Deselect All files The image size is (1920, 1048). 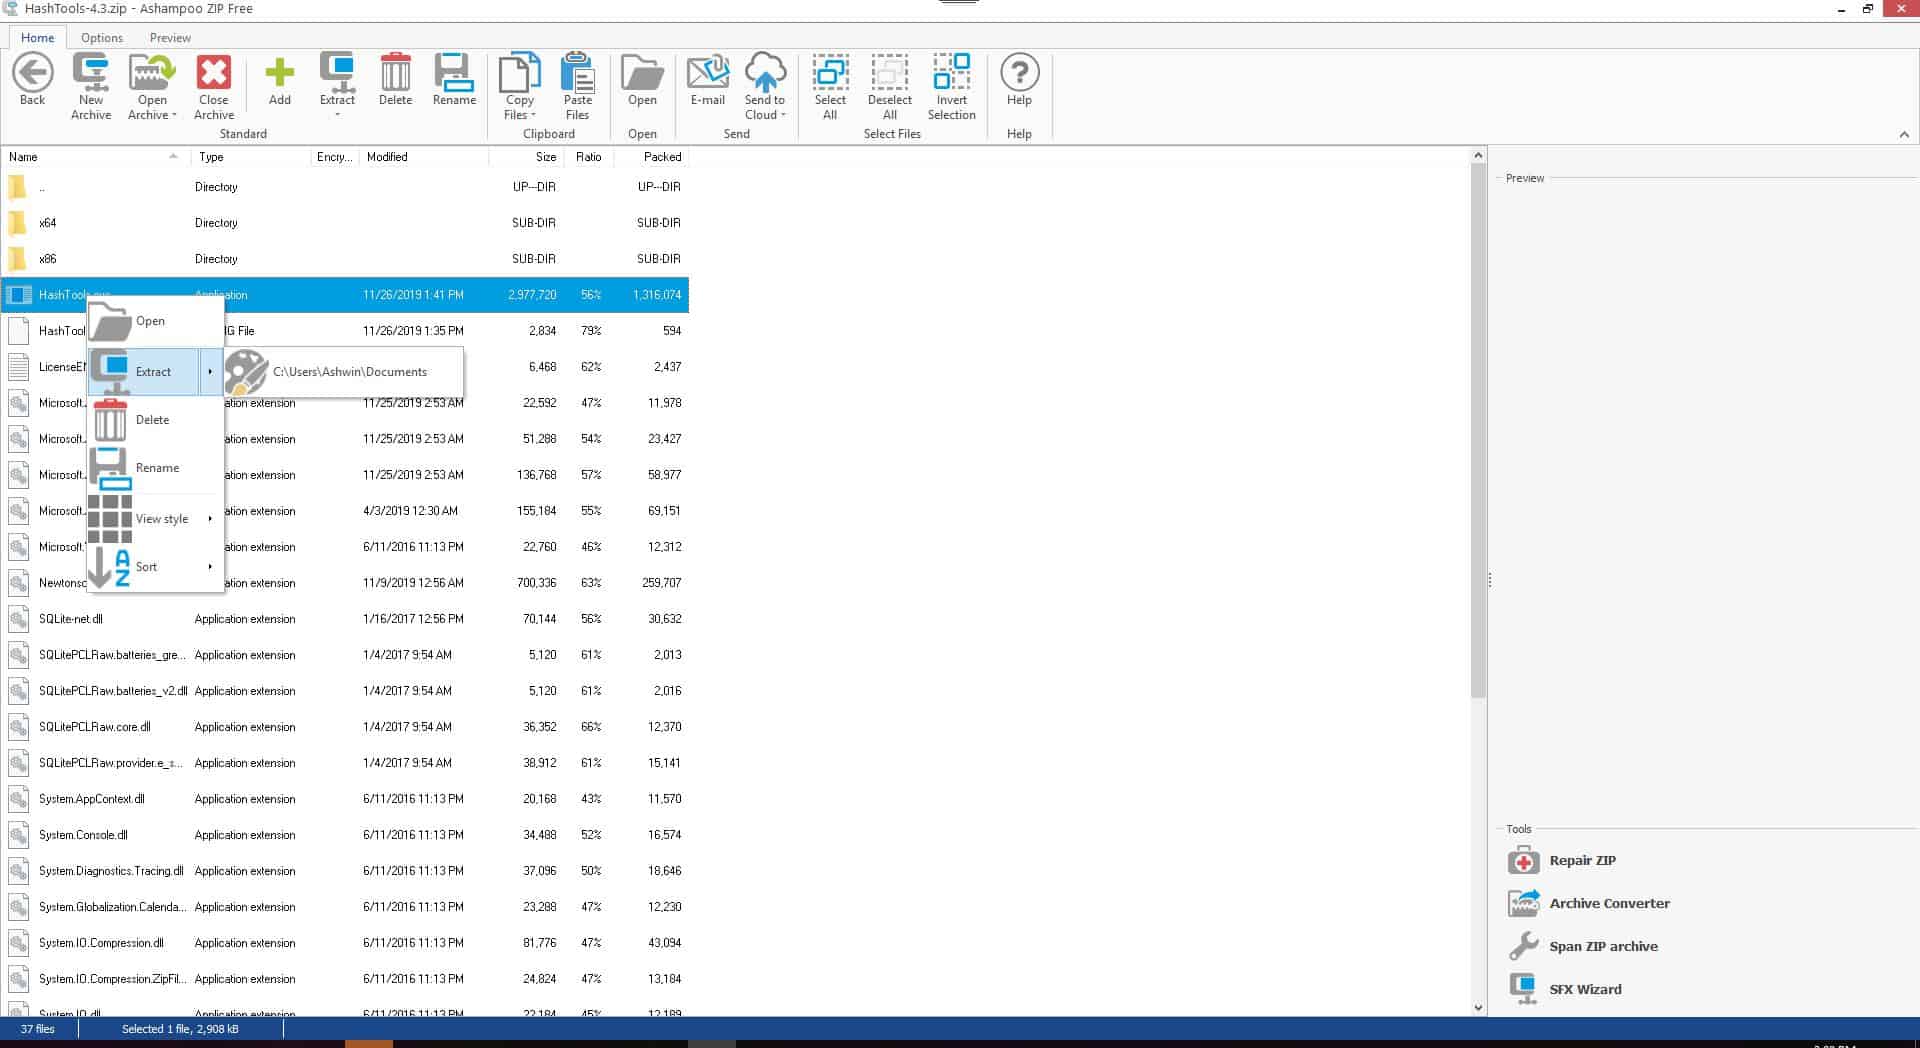[890, 87]
